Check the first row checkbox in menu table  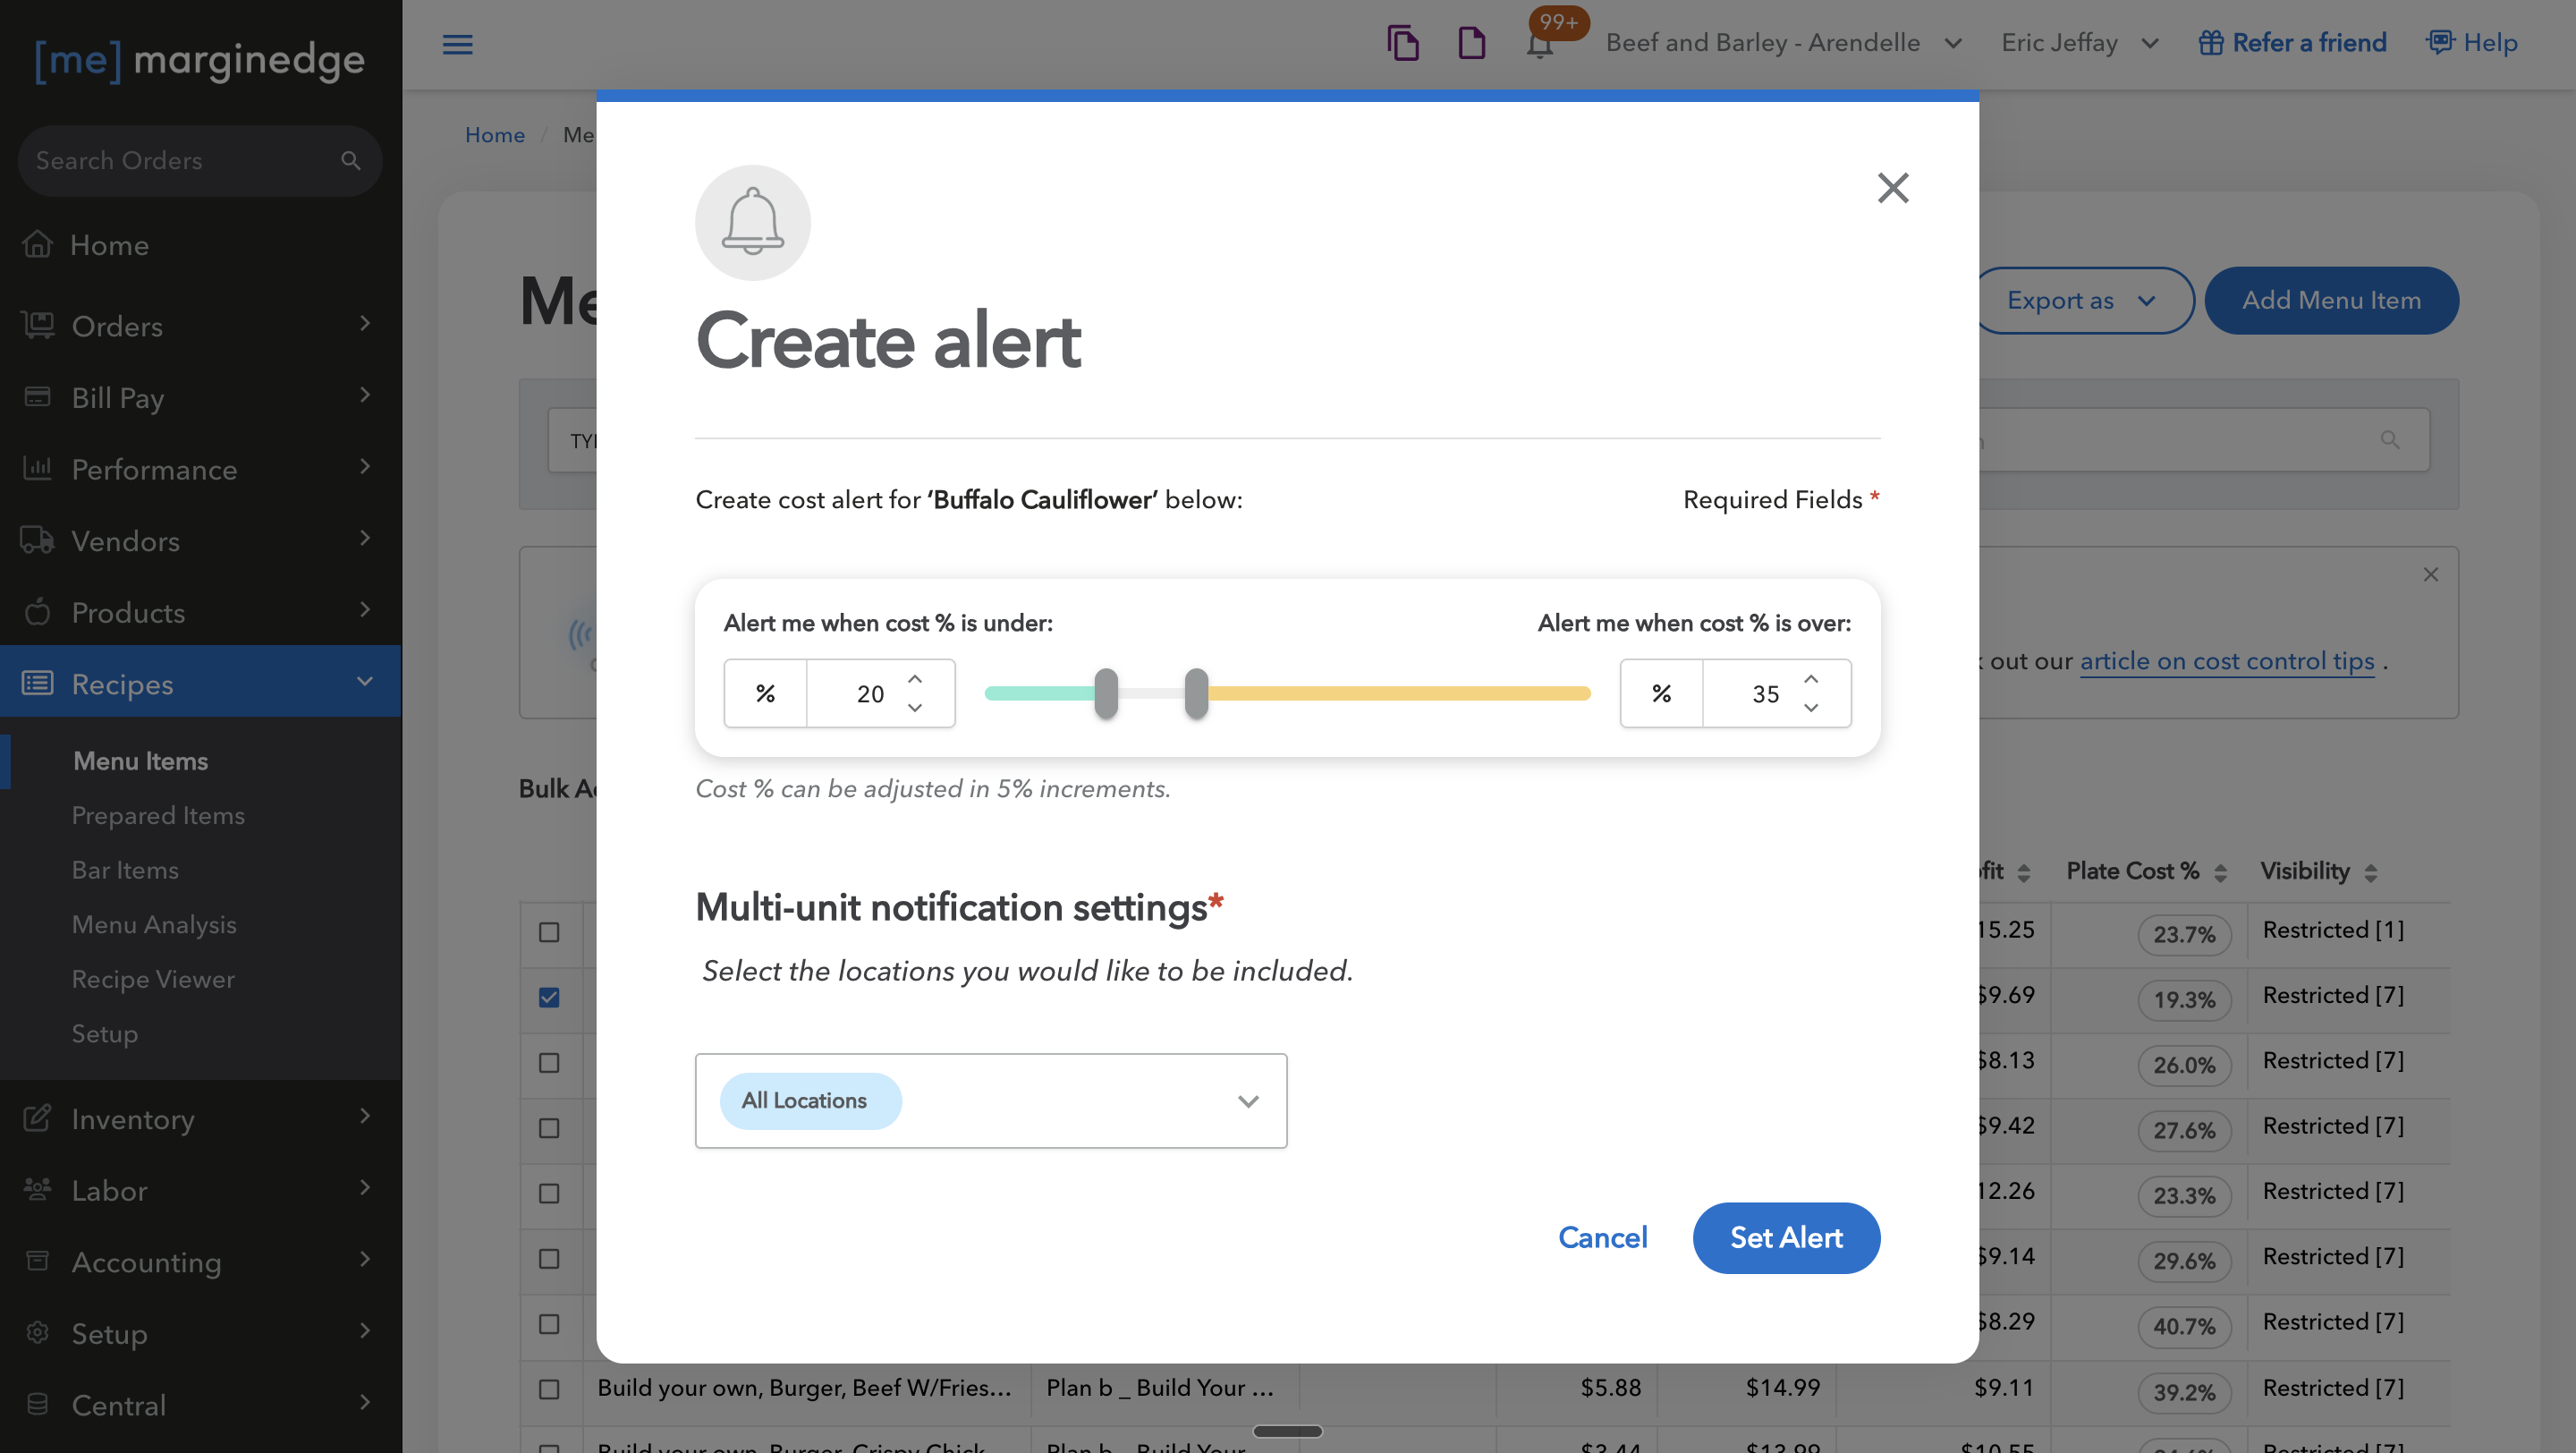pos(549,932)
